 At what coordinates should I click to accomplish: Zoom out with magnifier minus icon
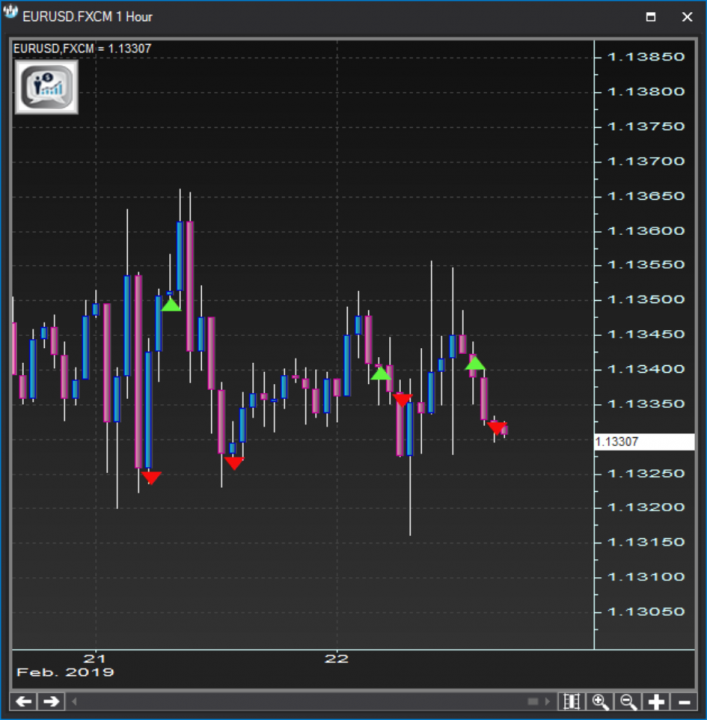pos(628,702)
